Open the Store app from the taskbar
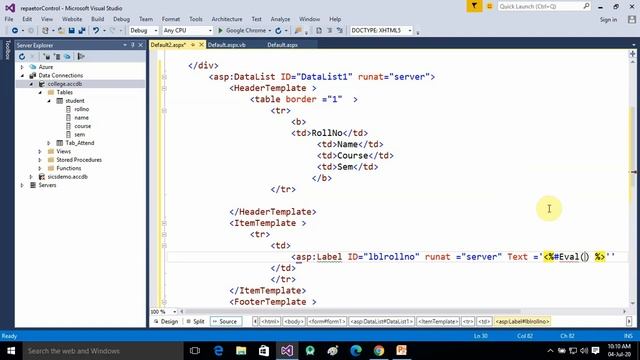 pyautogui.click(x=264, y=351)
